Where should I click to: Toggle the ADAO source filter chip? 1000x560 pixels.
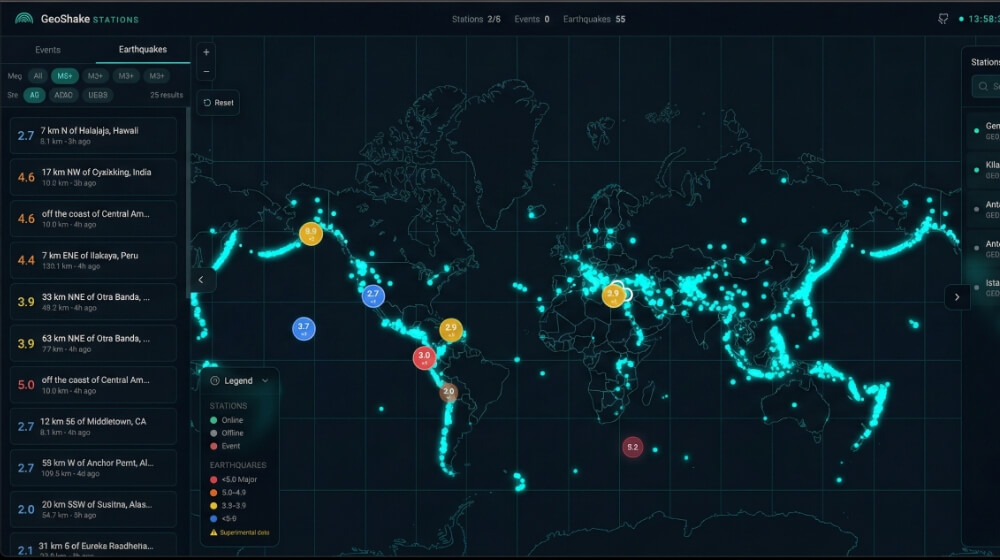click(63, 95)
